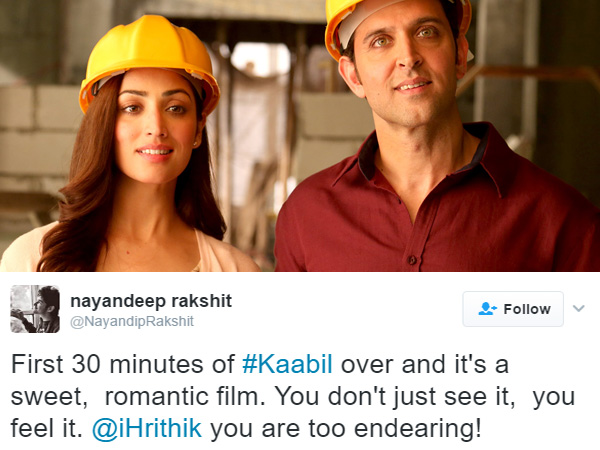Click the 'feel it.' words in tweet

(47, 429)
